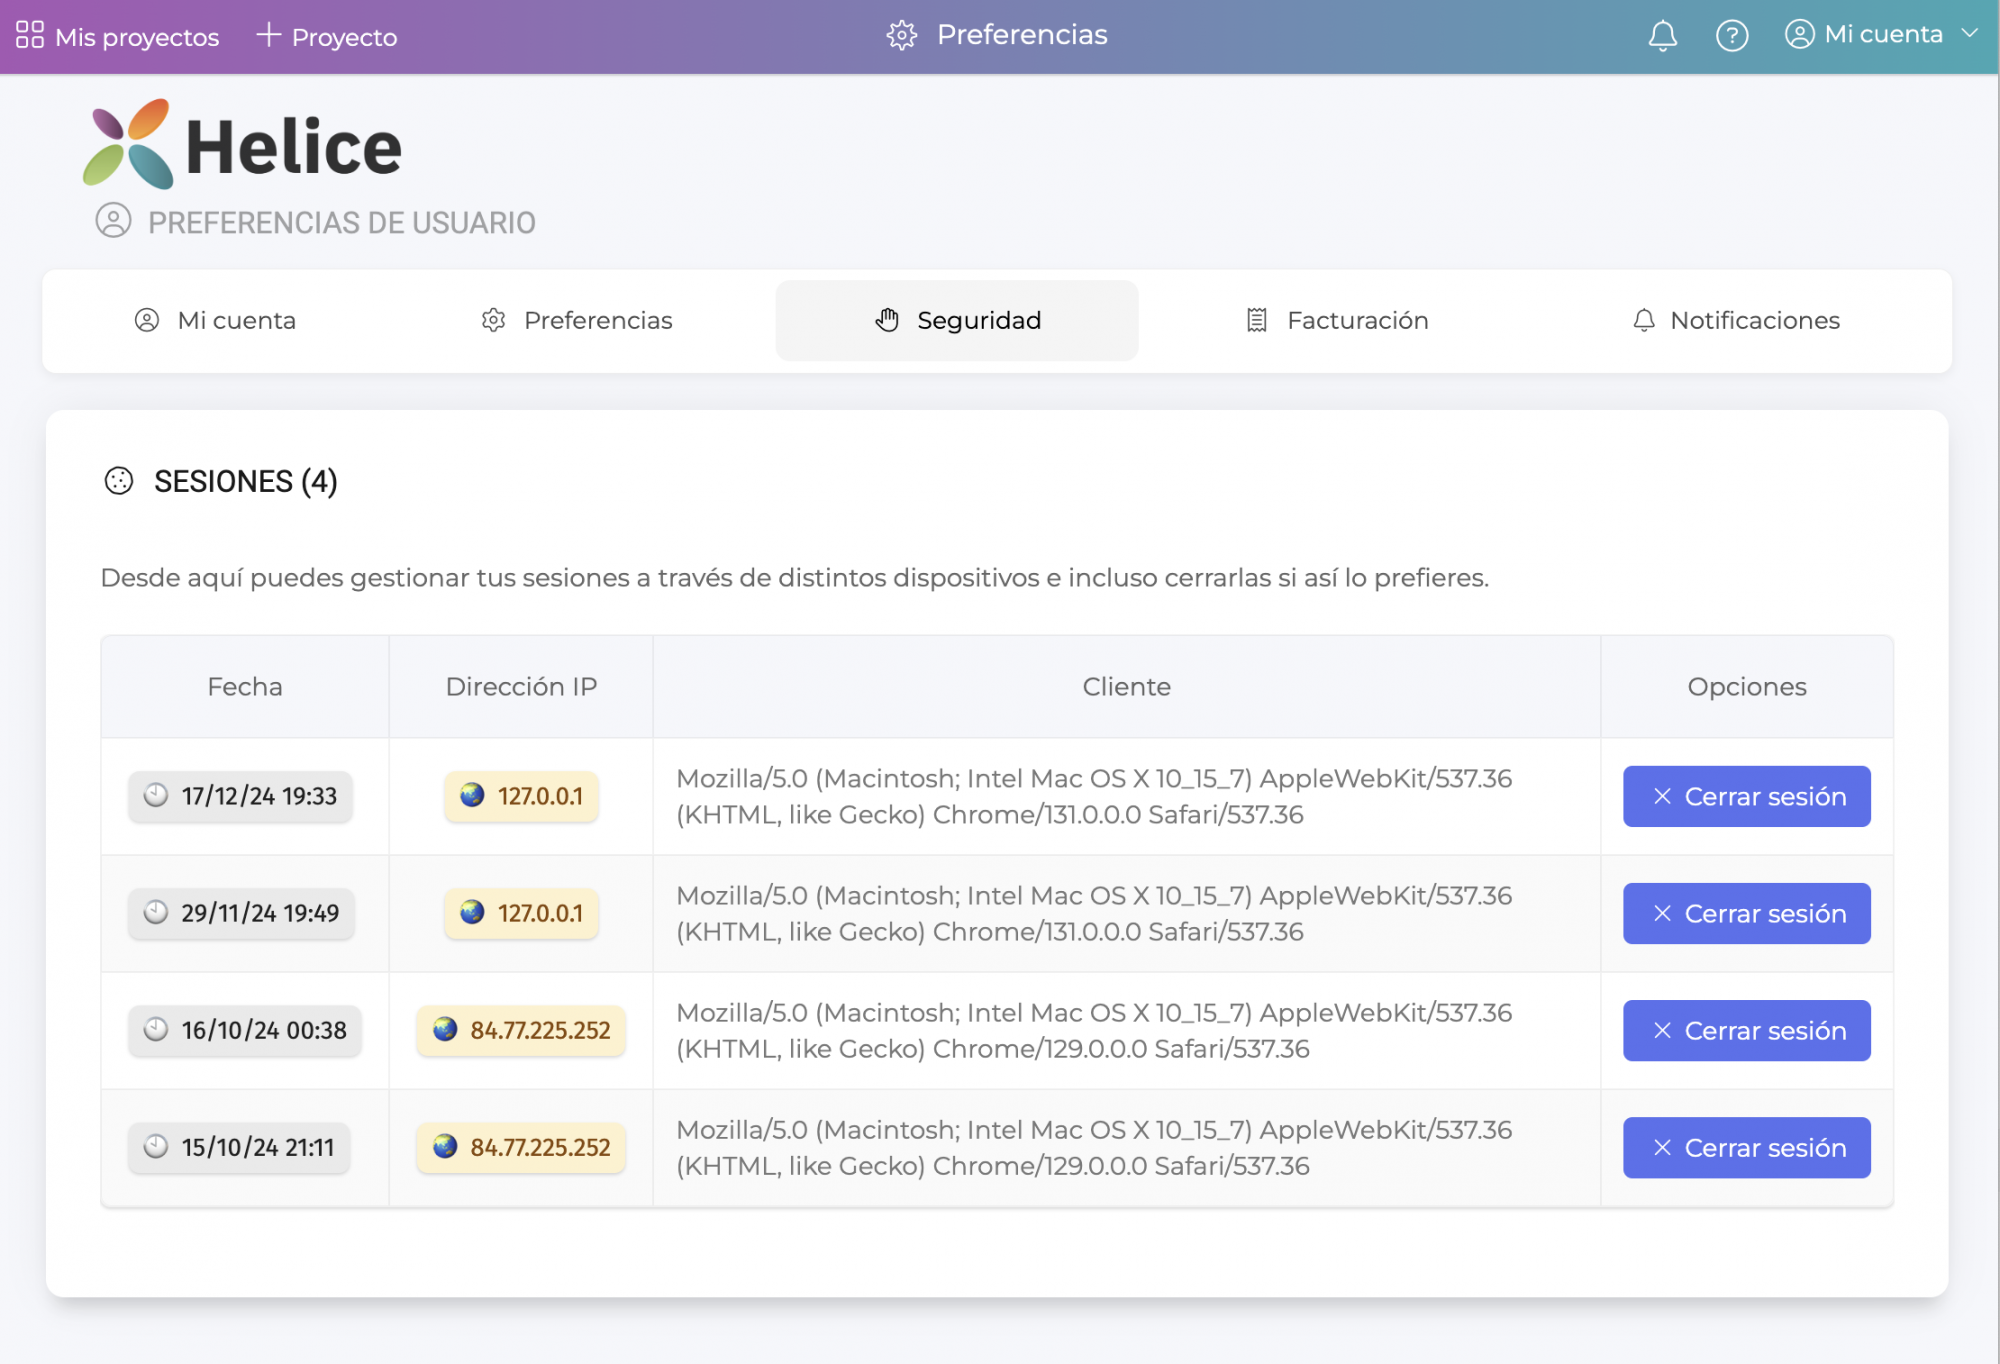Select the Seguridad tab
The height and width of the screenshot is (1364, 2000).
pos(957,320)
